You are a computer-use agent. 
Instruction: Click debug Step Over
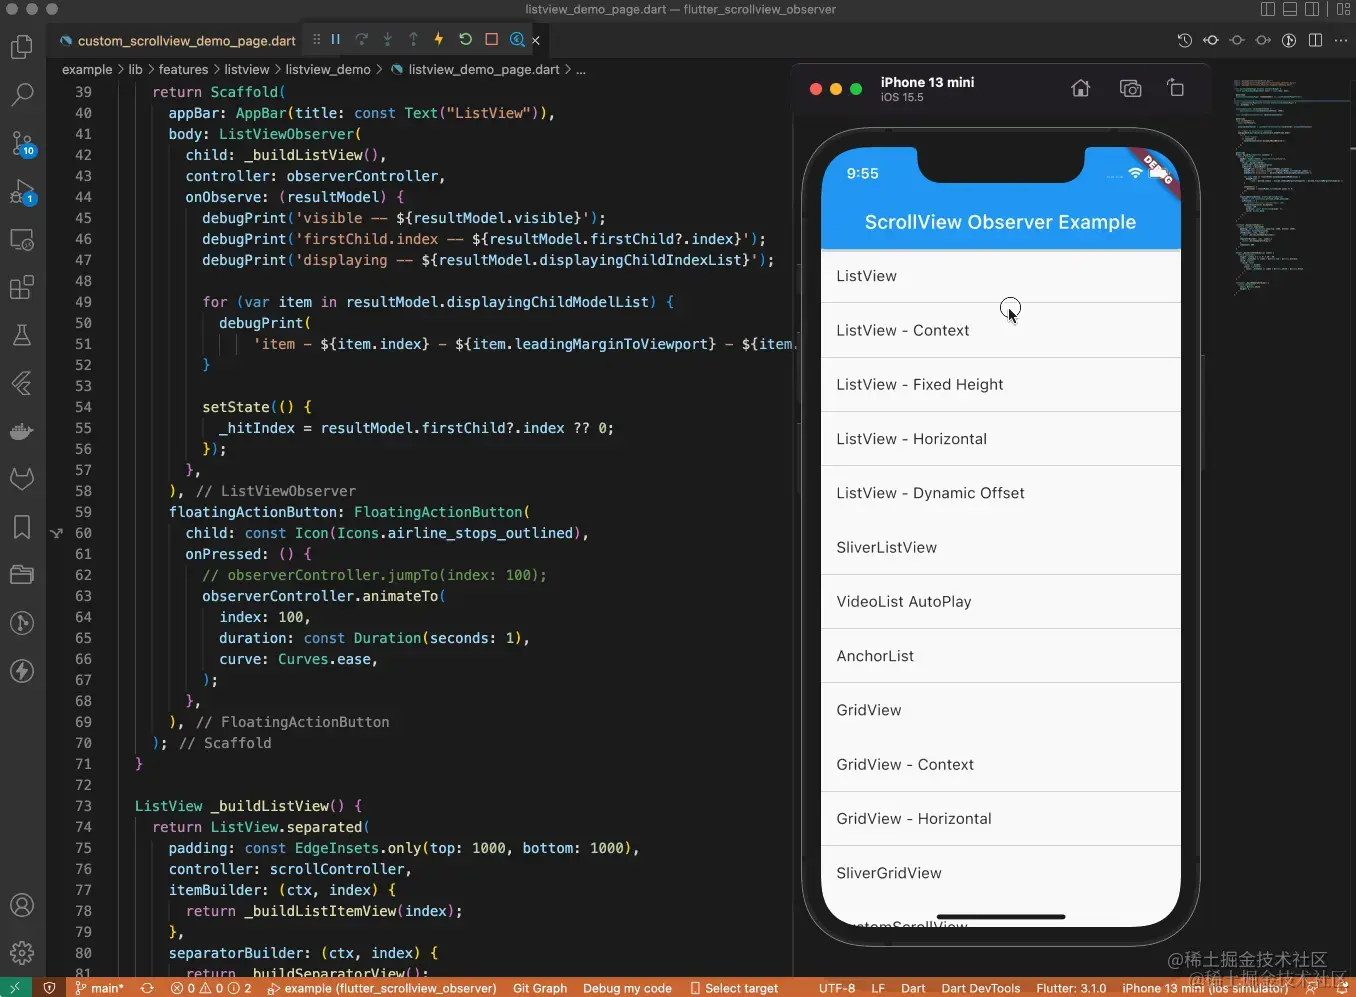point(362,39)
